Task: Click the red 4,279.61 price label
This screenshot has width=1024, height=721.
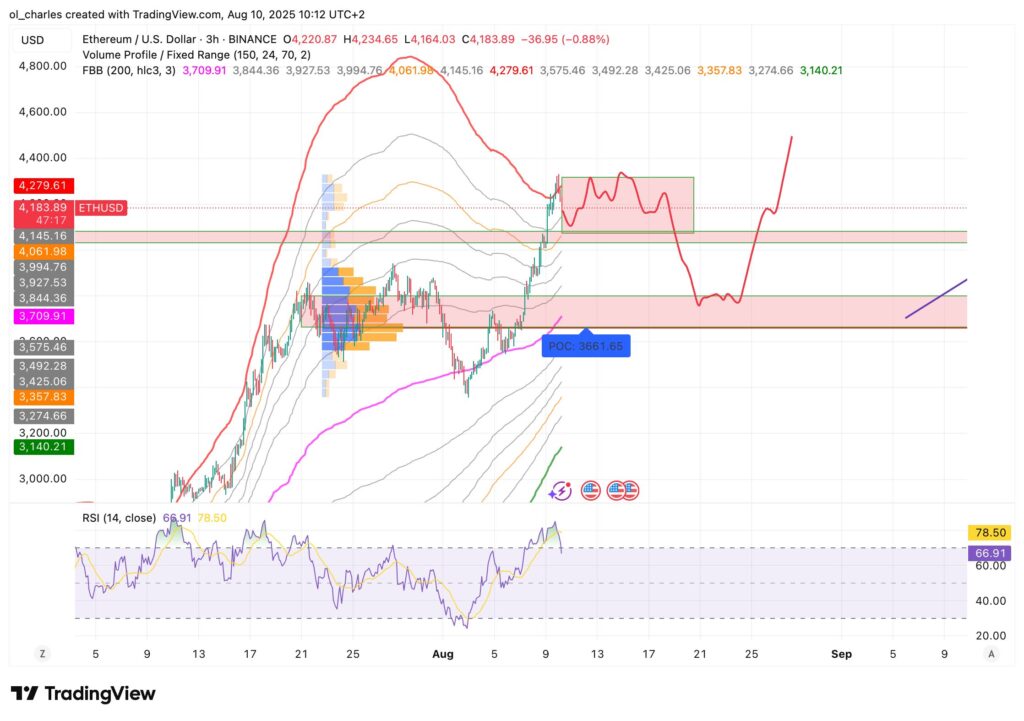Action: 41,186
